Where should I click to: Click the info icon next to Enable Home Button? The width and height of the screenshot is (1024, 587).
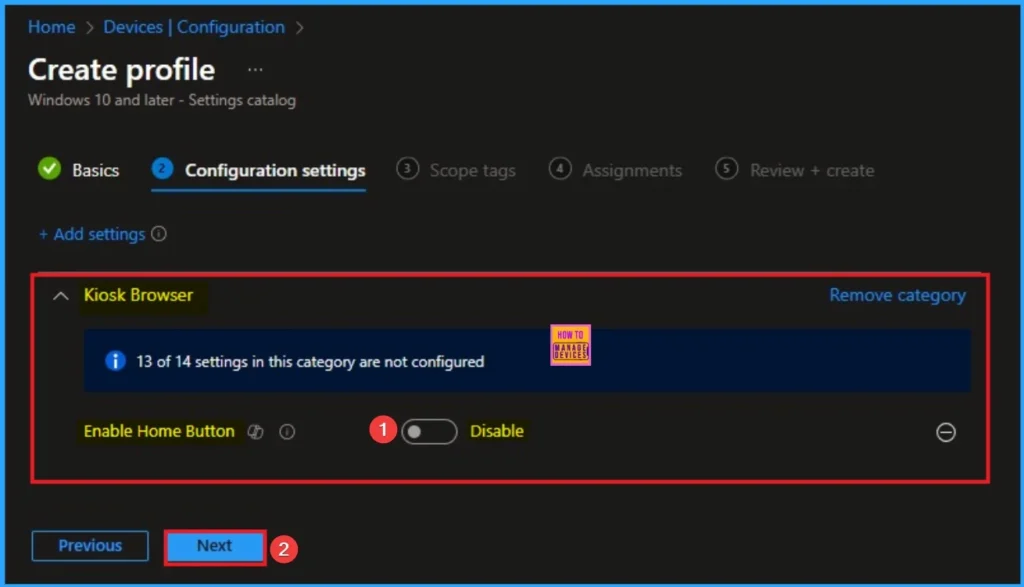click(x=287, y=432)
